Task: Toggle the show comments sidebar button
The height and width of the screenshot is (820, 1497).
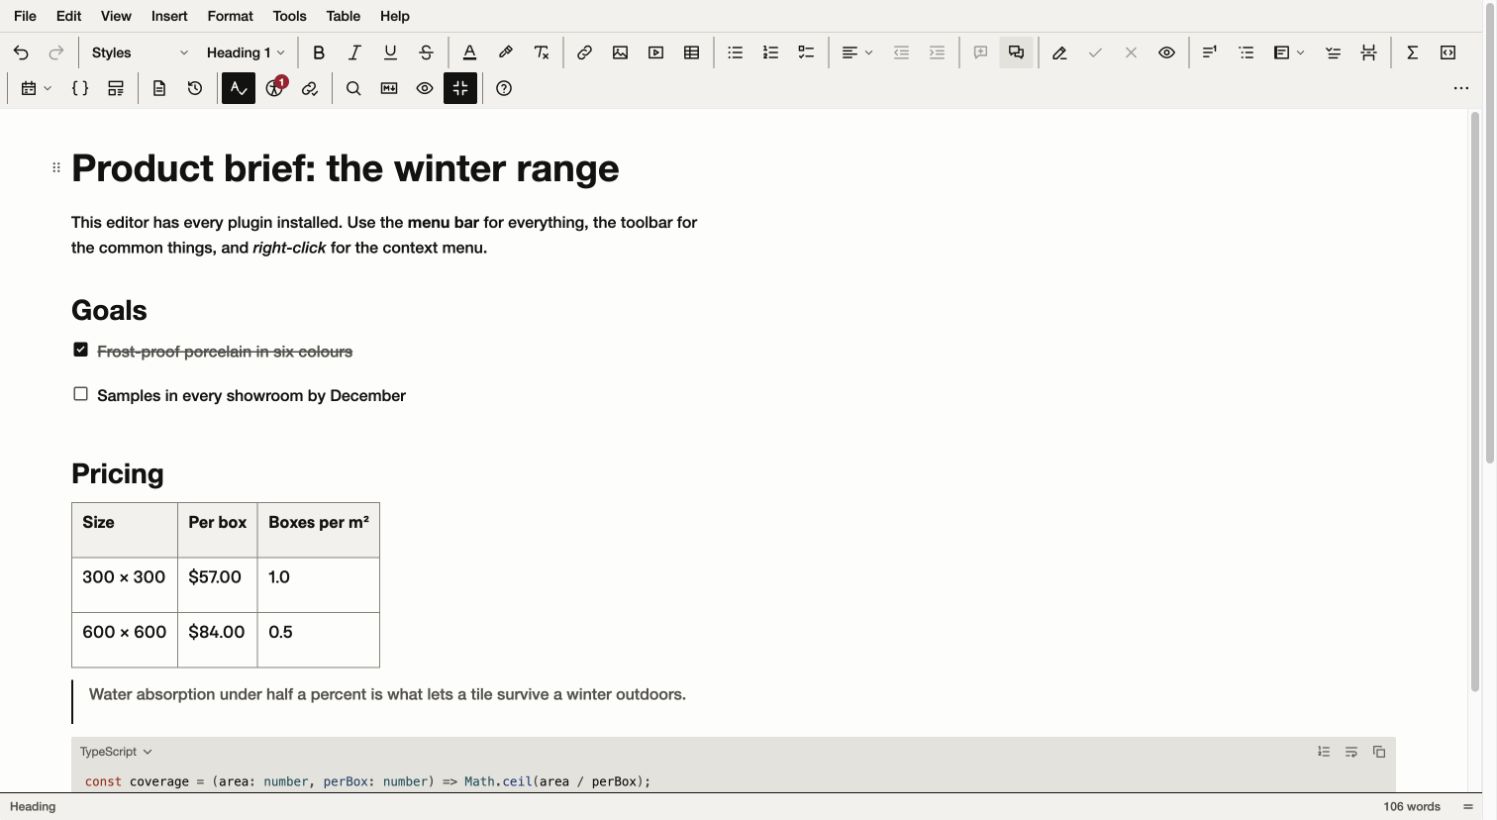Action: click(1016, 53)
